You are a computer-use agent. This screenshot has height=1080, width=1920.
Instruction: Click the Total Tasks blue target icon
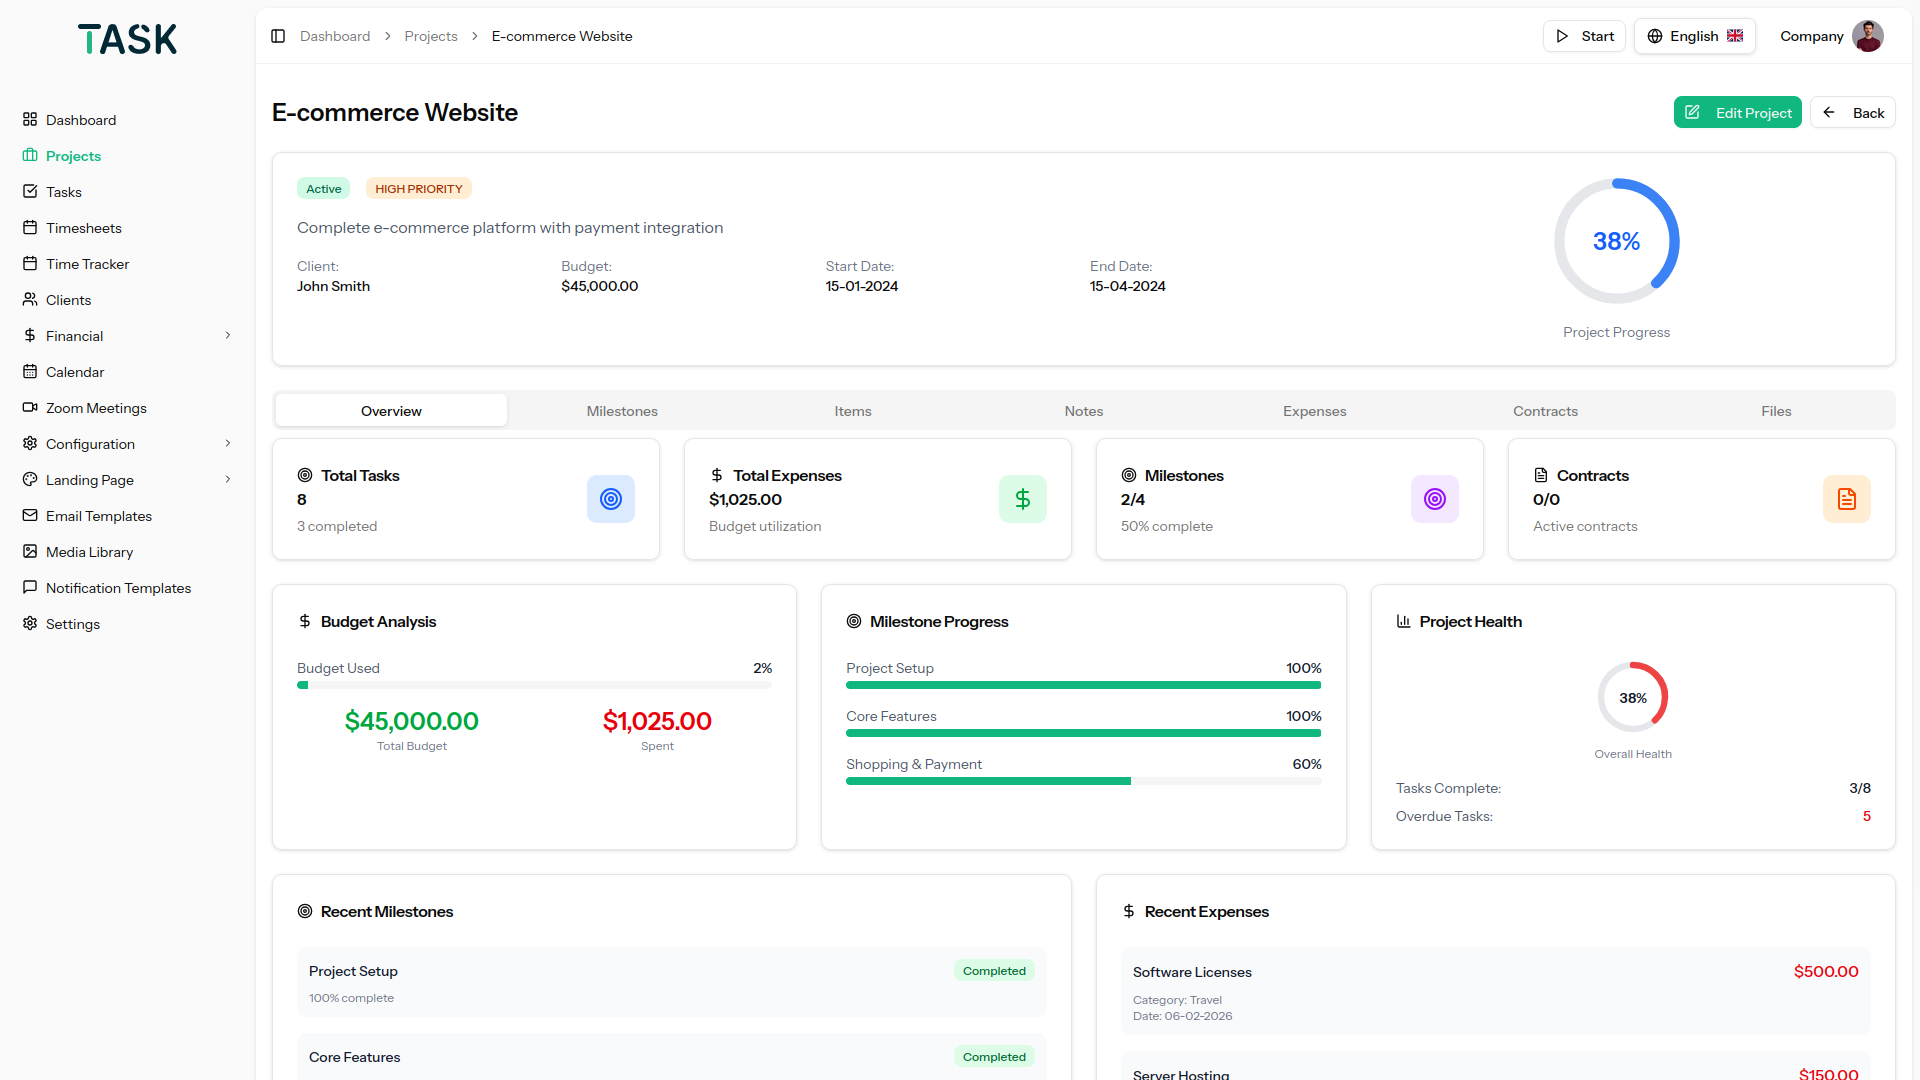tap(611, 499)
